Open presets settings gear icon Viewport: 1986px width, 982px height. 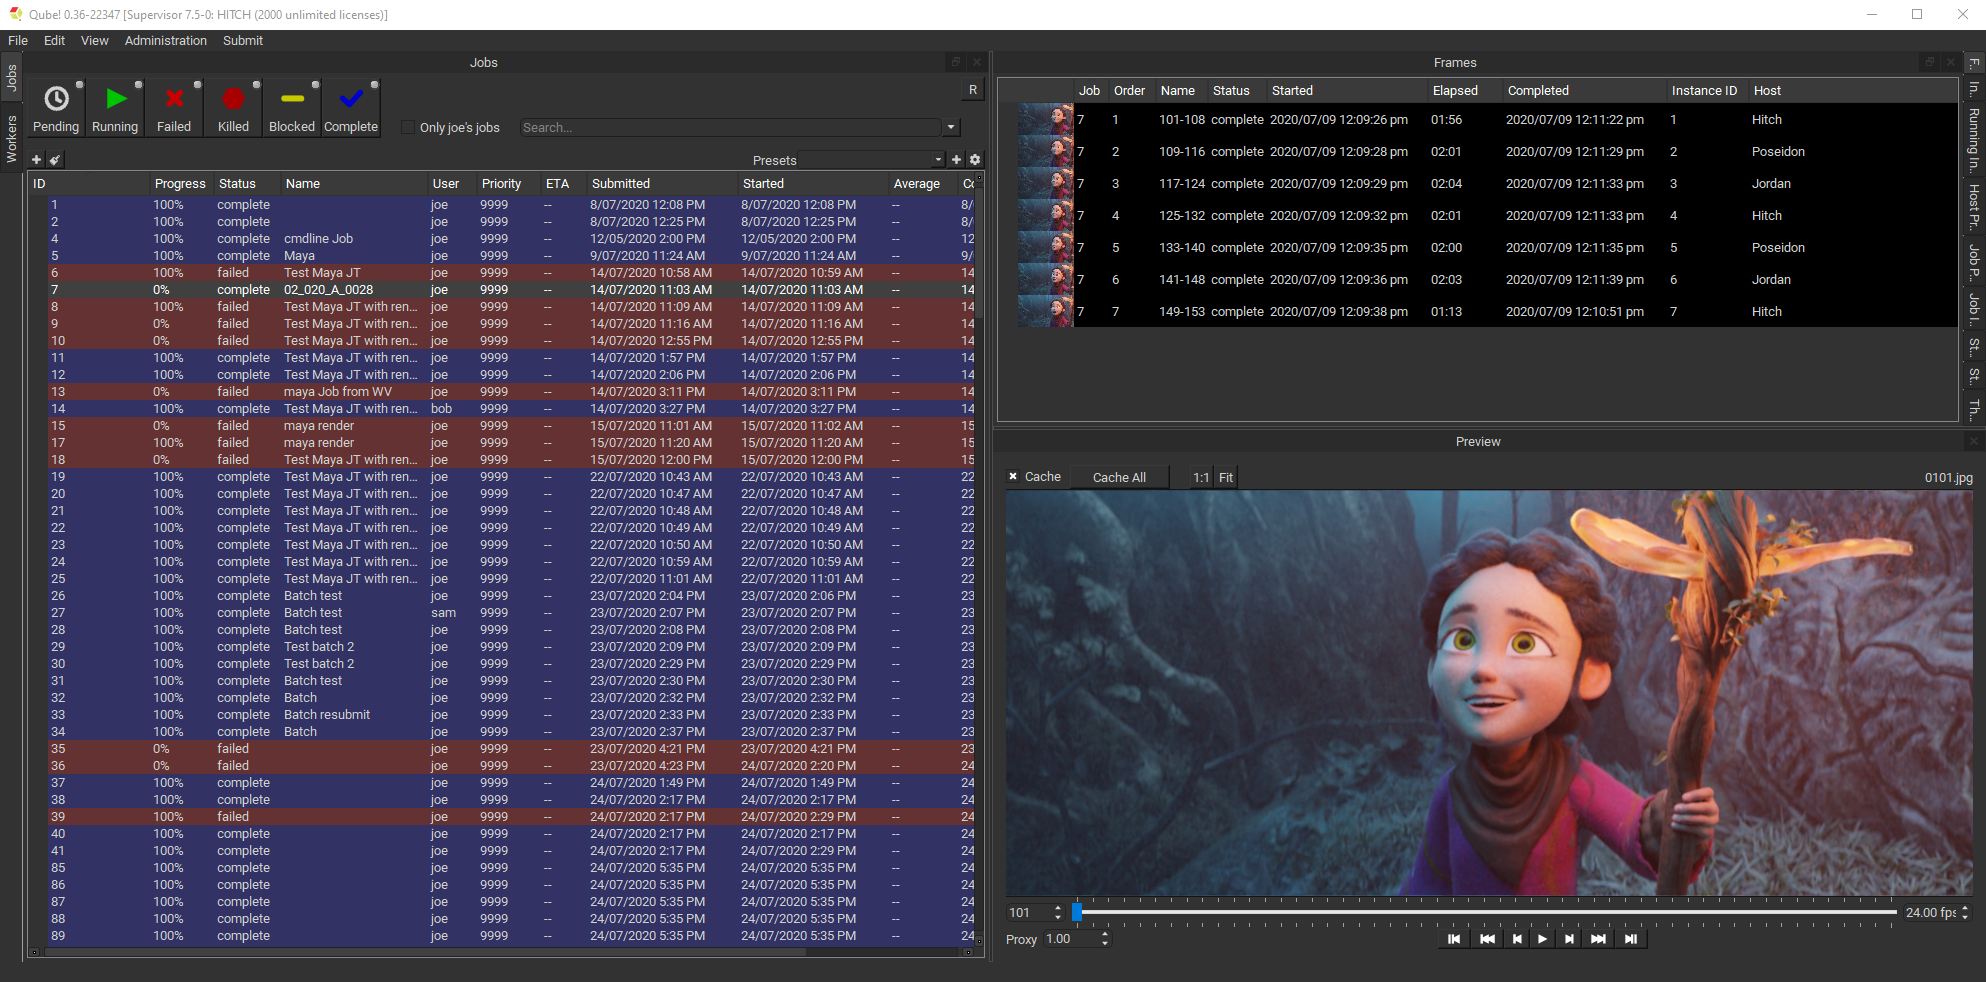point(975,160)
